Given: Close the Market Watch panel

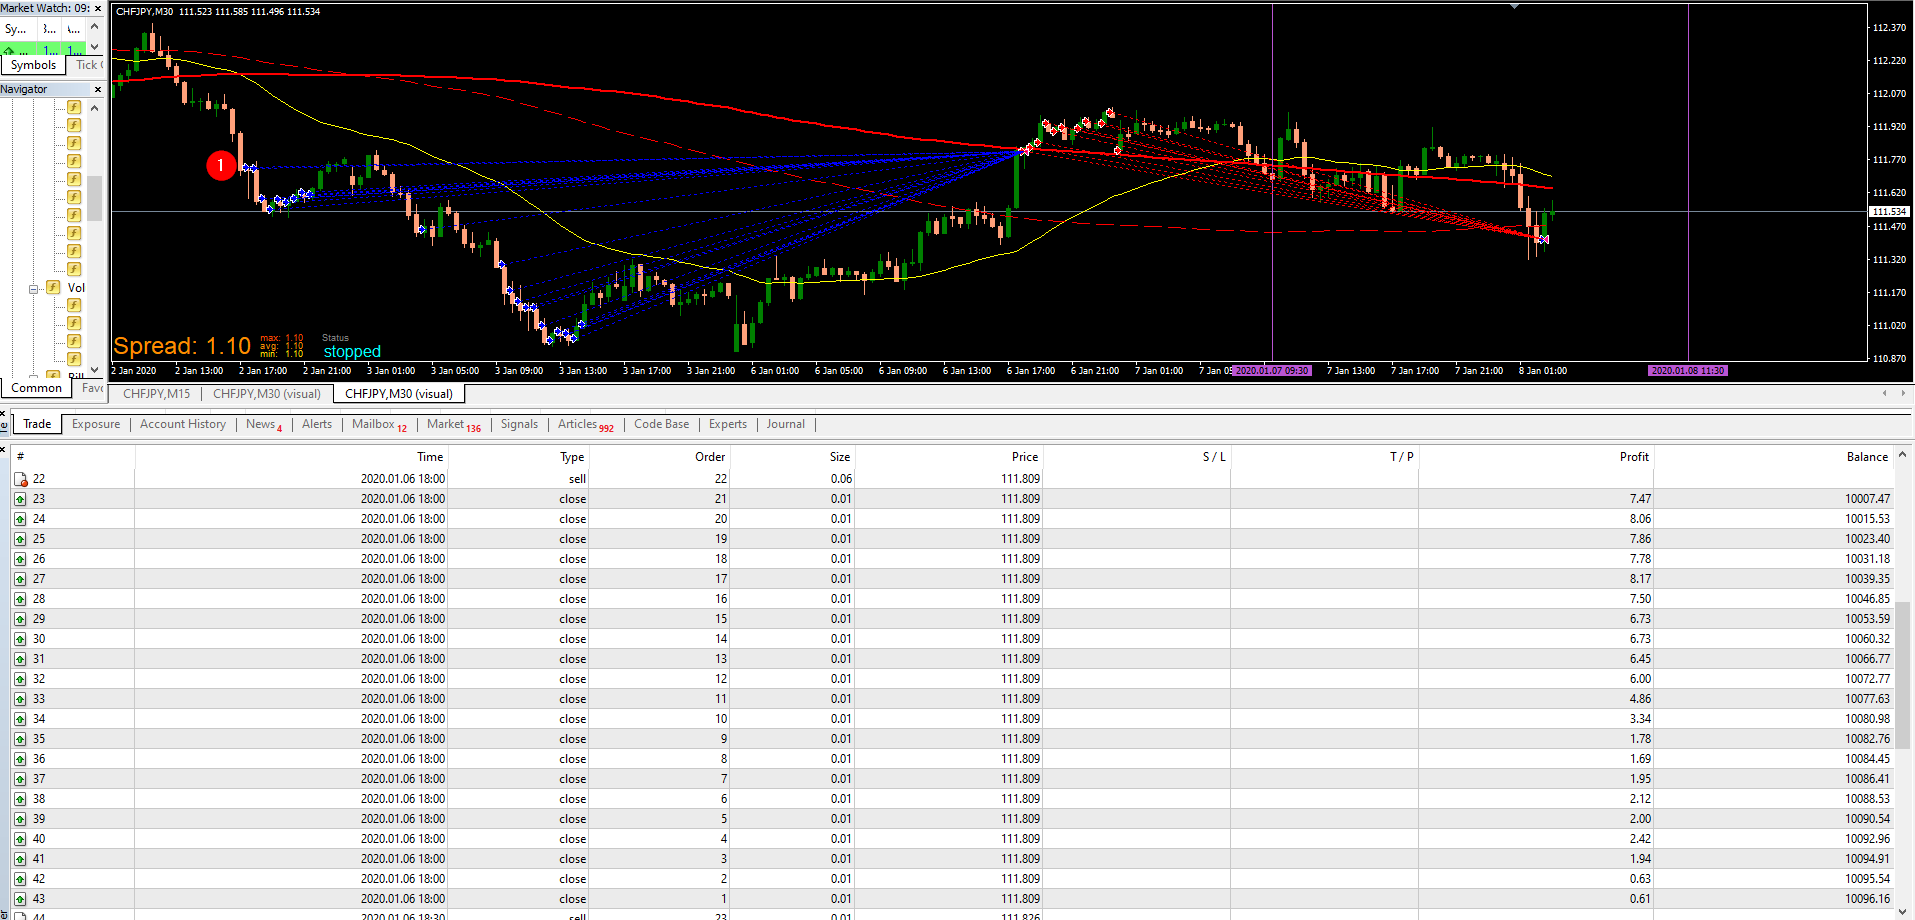Looking at the screenshot, I should (x=98, y=8).
